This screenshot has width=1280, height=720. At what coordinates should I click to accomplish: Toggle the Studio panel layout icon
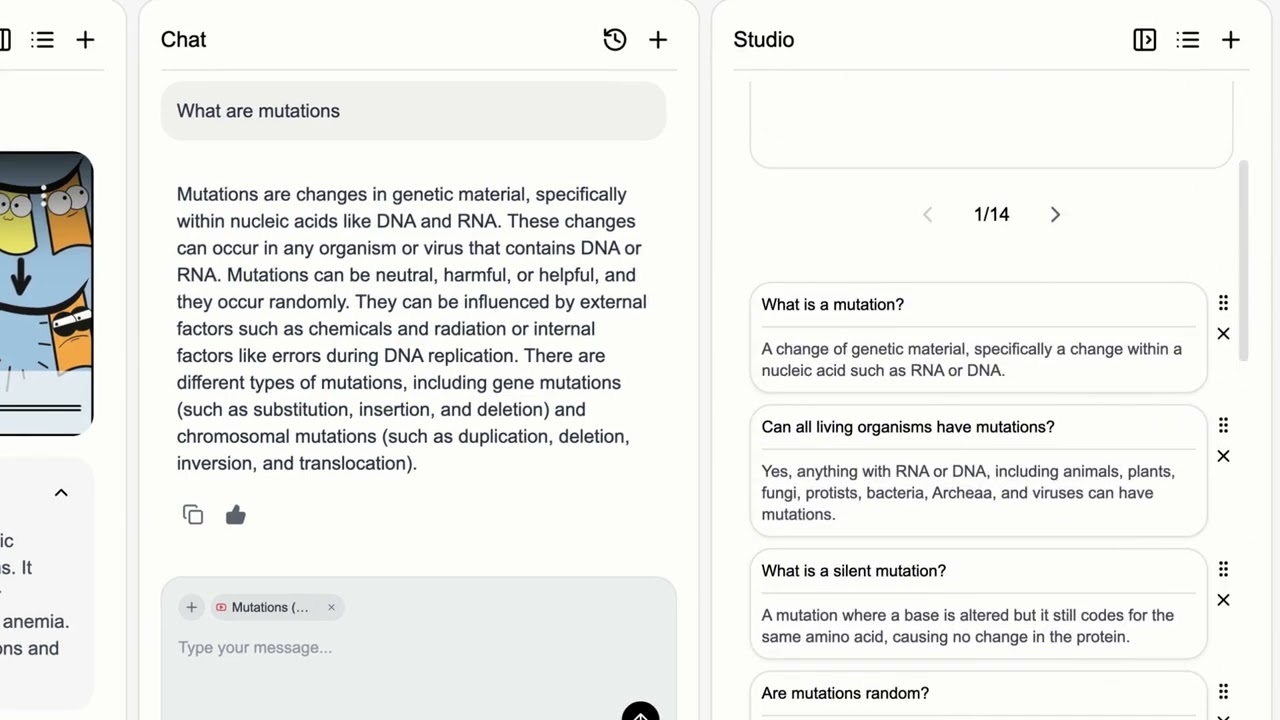[x=1144, y=40]
